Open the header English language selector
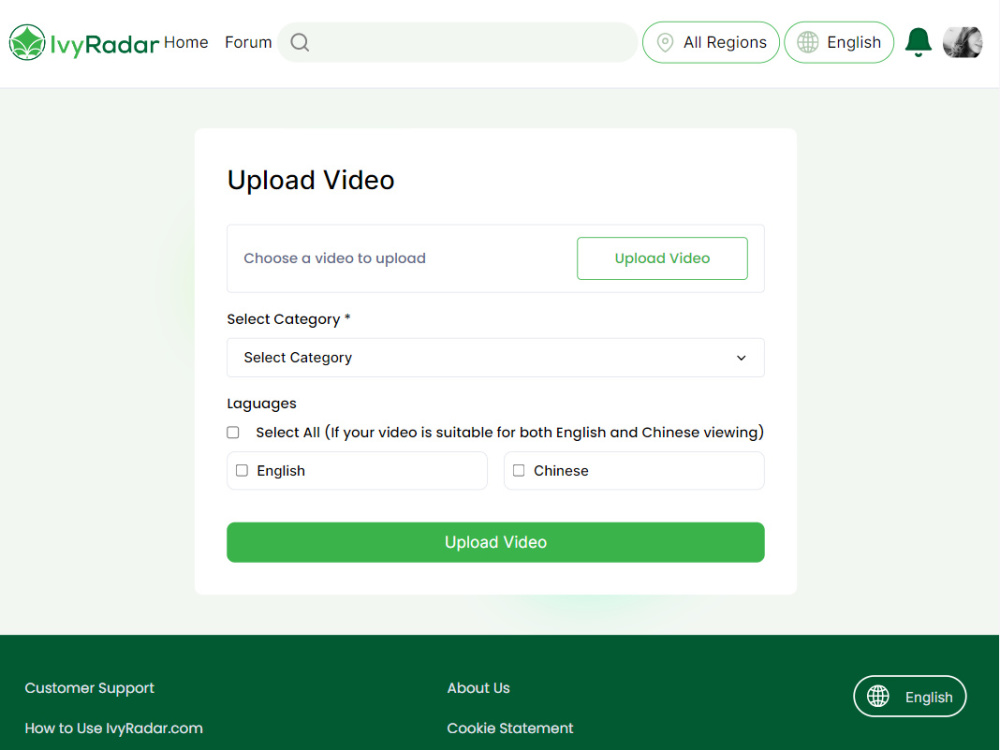Image resolution: width=1000 pixels, height=750 pixels. 839,43
